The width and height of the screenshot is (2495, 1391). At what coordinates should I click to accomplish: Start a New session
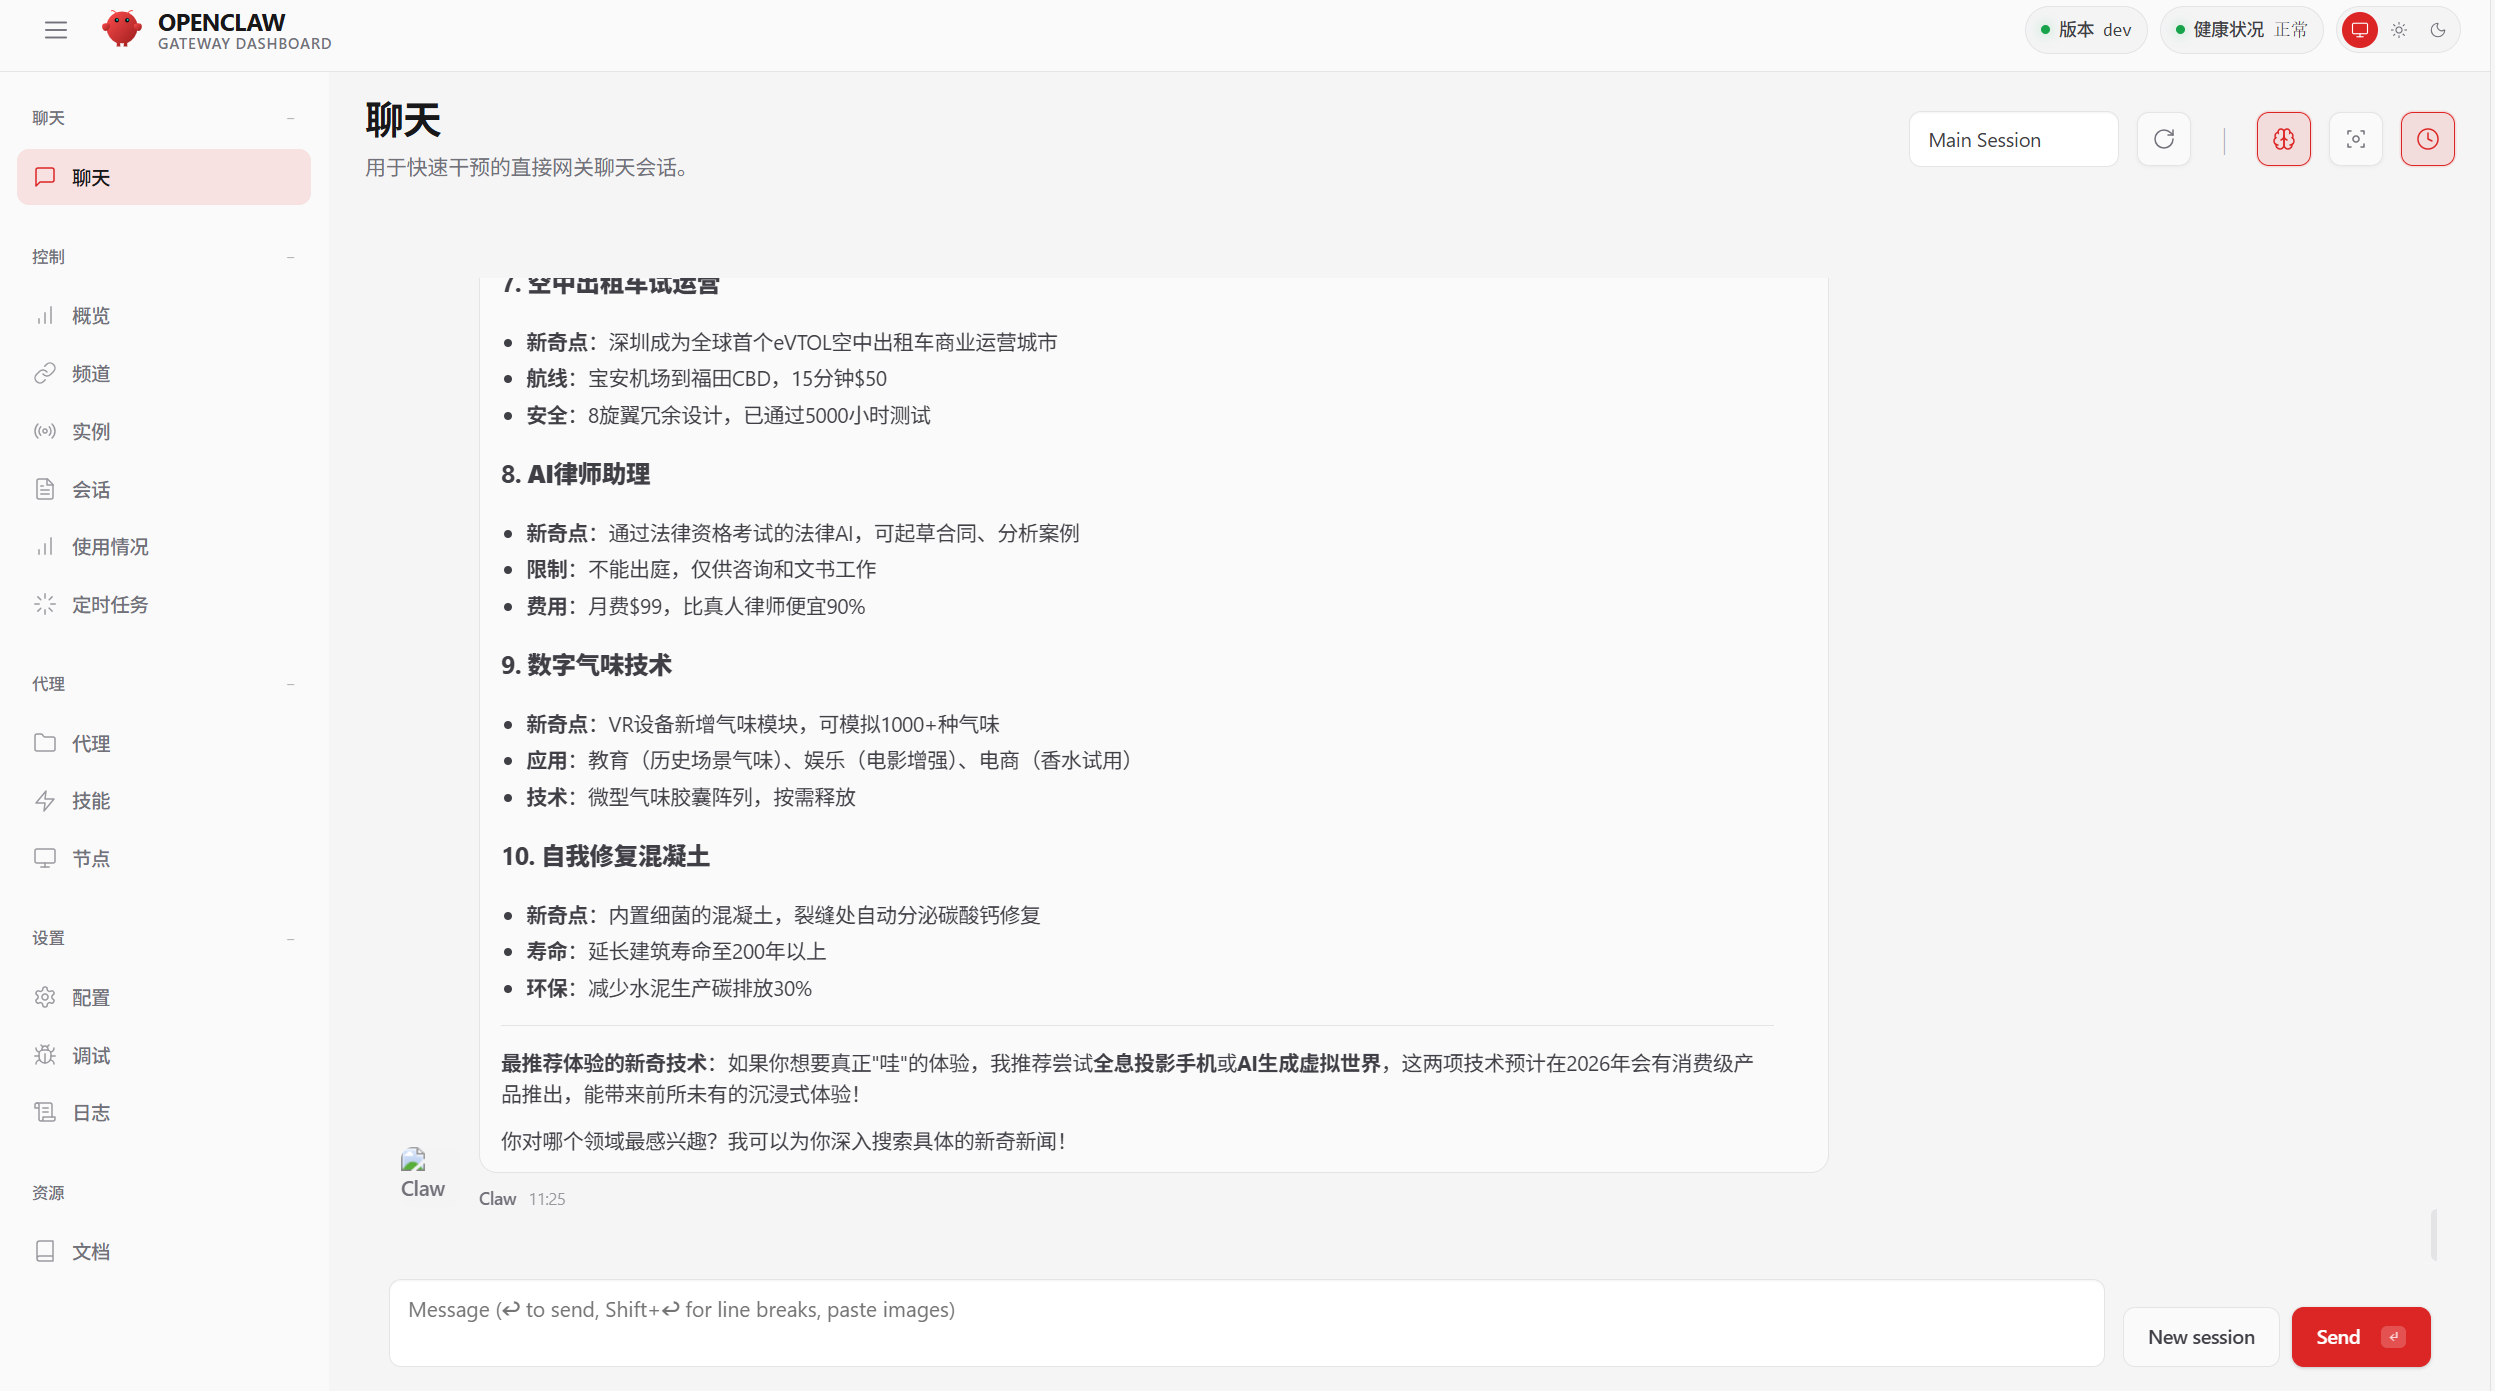tap(2200, 1337)
